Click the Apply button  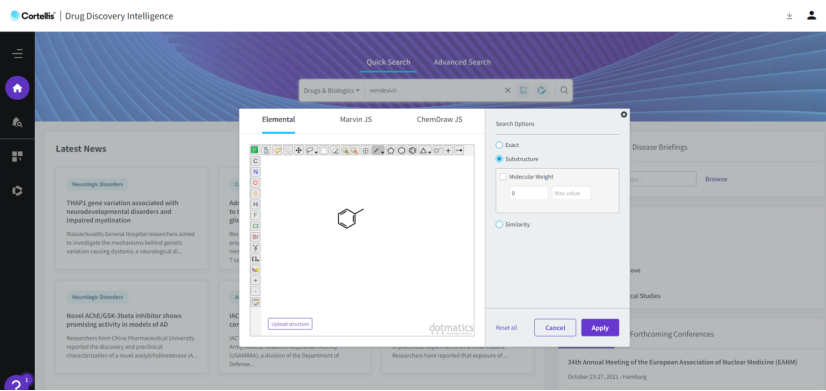click(600, 328)
